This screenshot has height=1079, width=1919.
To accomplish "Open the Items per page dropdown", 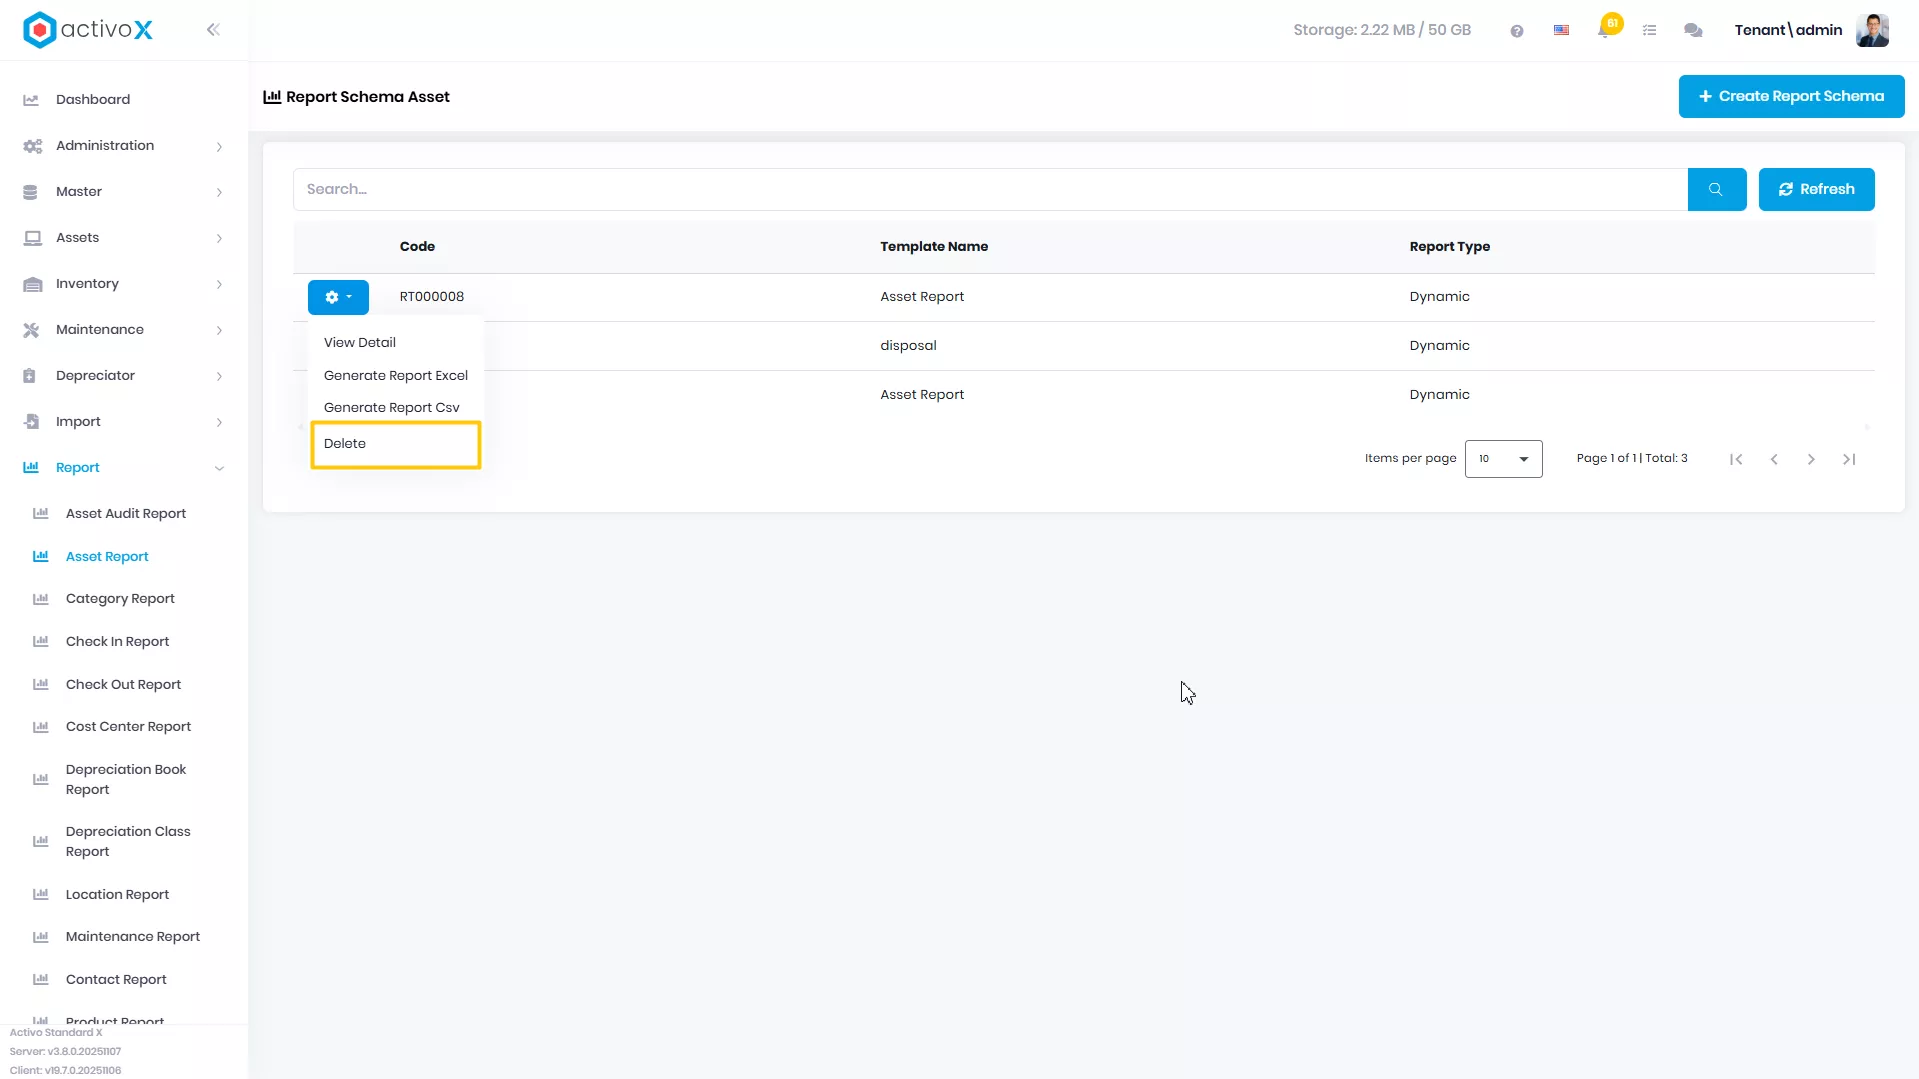I will [x=1503, y=459].
